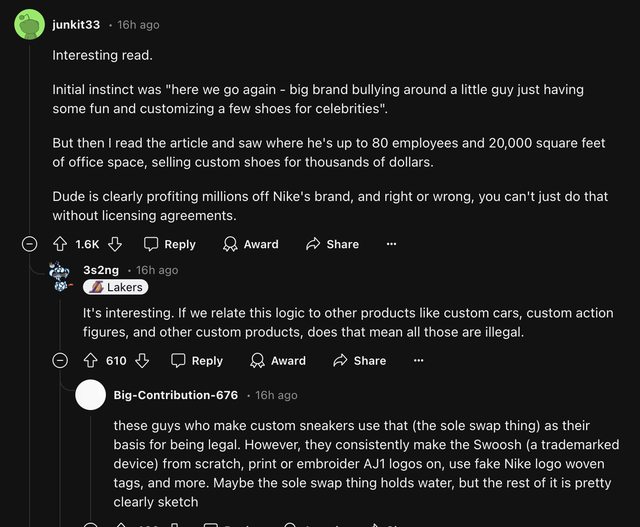Share 3s2ng's comment
640x527 pixels.
(359, 360)
